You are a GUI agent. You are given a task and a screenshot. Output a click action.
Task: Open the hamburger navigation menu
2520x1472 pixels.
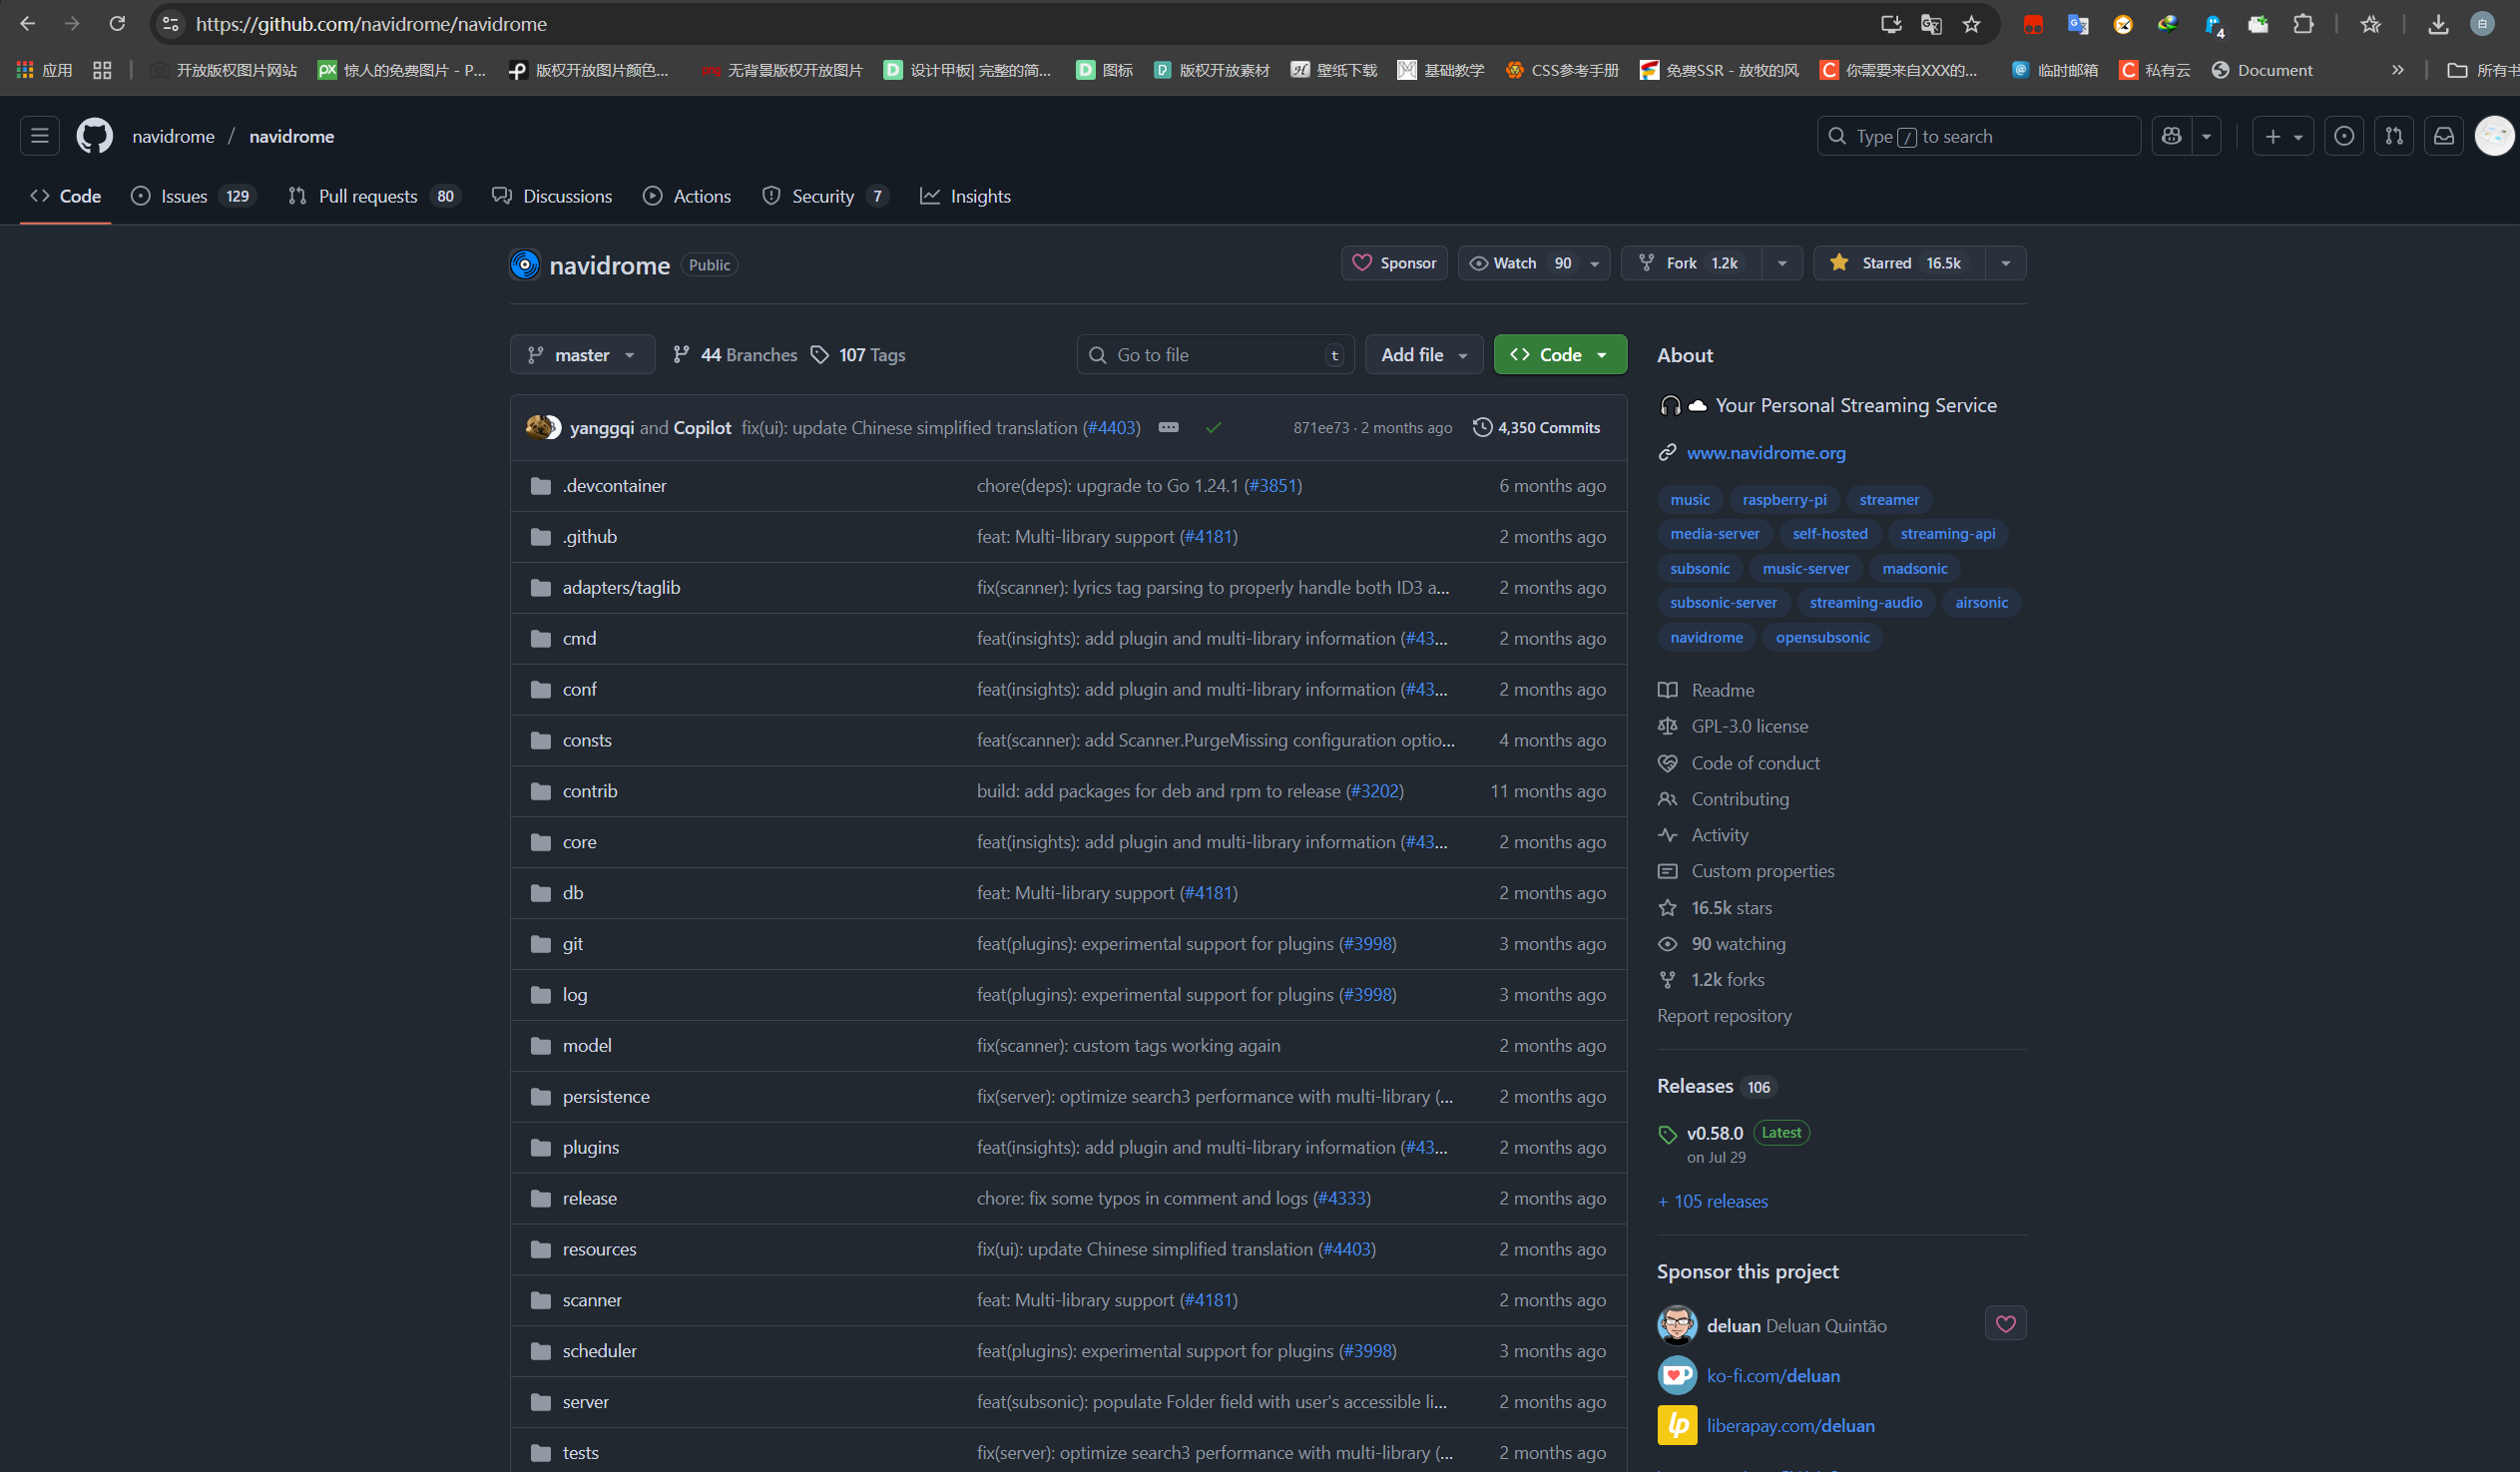pyautogui.click(x=40, y=136)
